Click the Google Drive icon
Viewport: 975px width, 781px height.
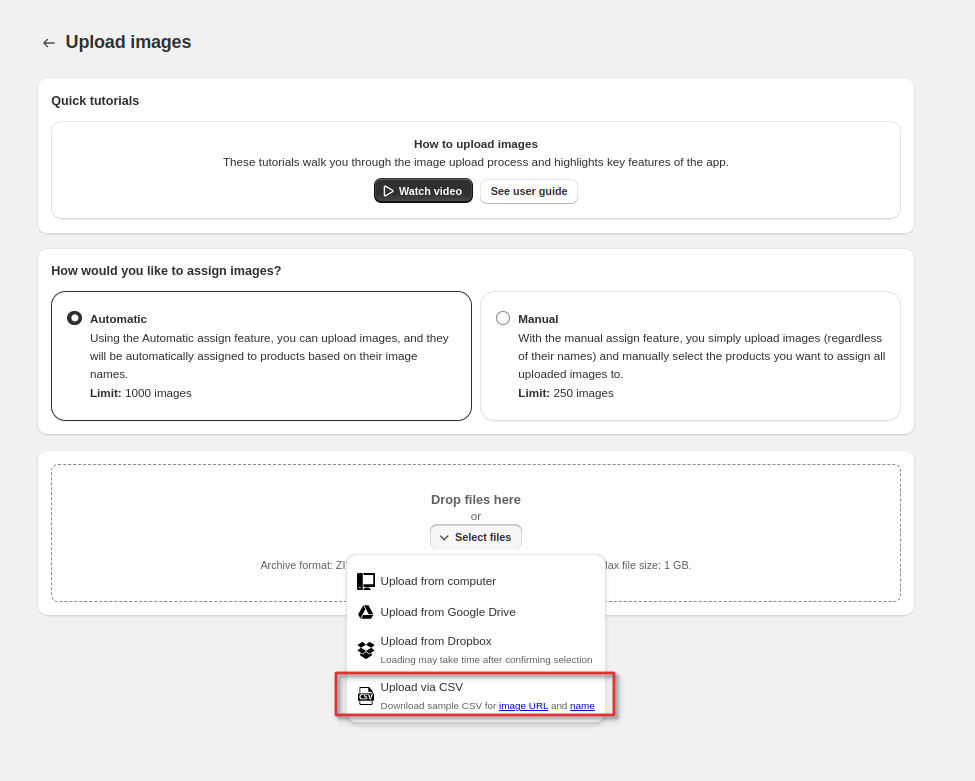366,612
